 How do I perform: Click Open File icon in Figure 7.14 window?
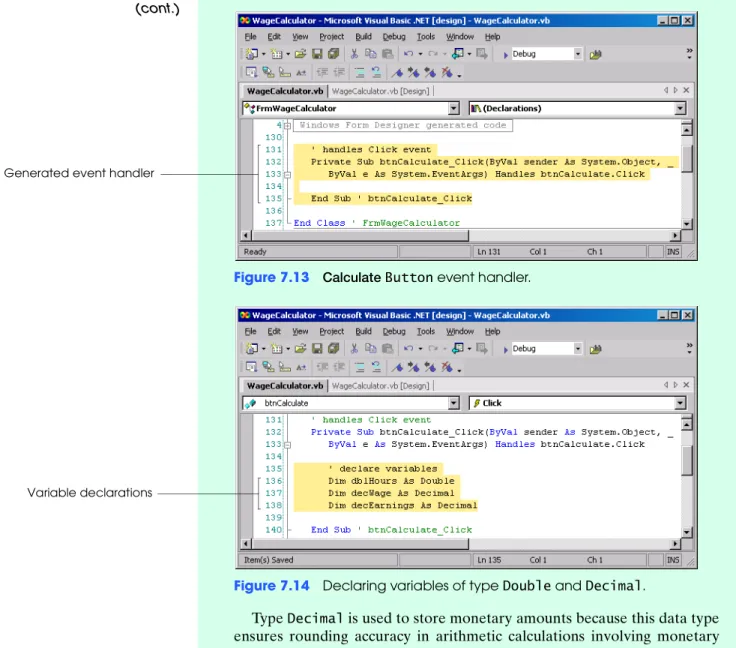click(300, 349)
